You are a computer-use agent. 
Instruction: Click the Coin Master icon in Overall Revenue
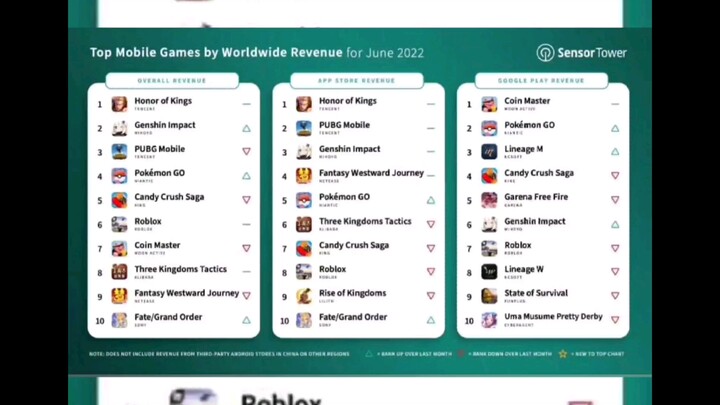119,248
